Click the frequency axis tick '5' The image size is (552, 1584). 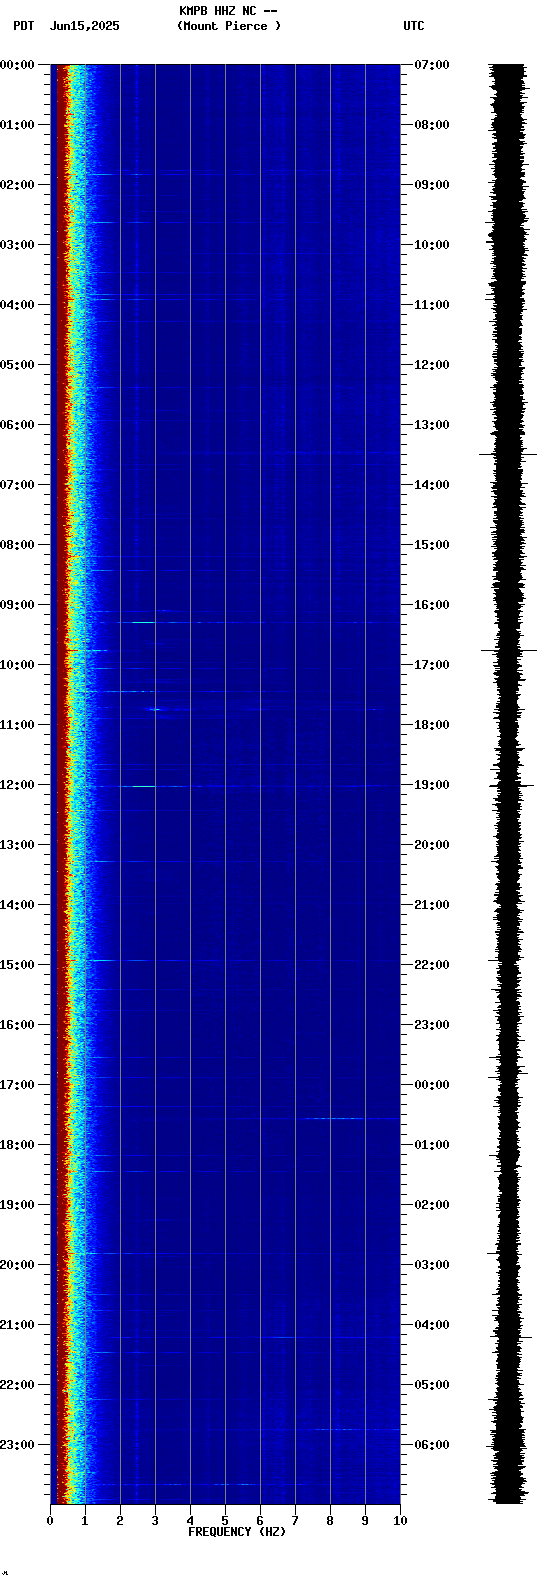[225, 1521]
